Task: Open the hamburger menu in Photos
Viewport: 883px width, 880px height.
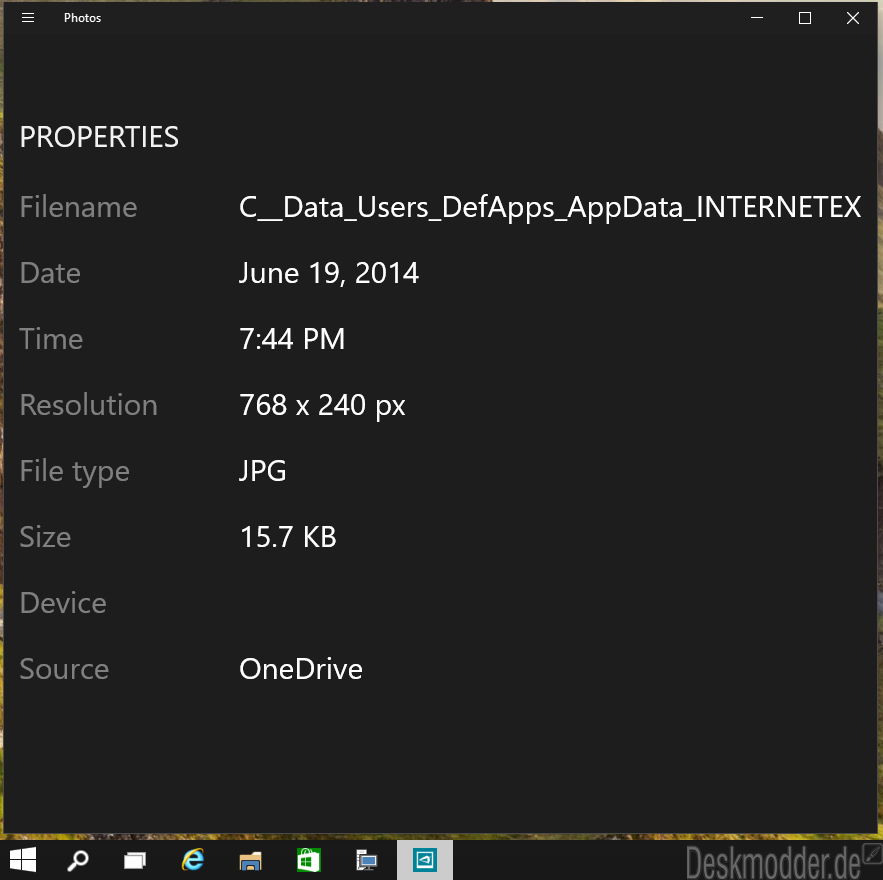Action: coord(28,18)
